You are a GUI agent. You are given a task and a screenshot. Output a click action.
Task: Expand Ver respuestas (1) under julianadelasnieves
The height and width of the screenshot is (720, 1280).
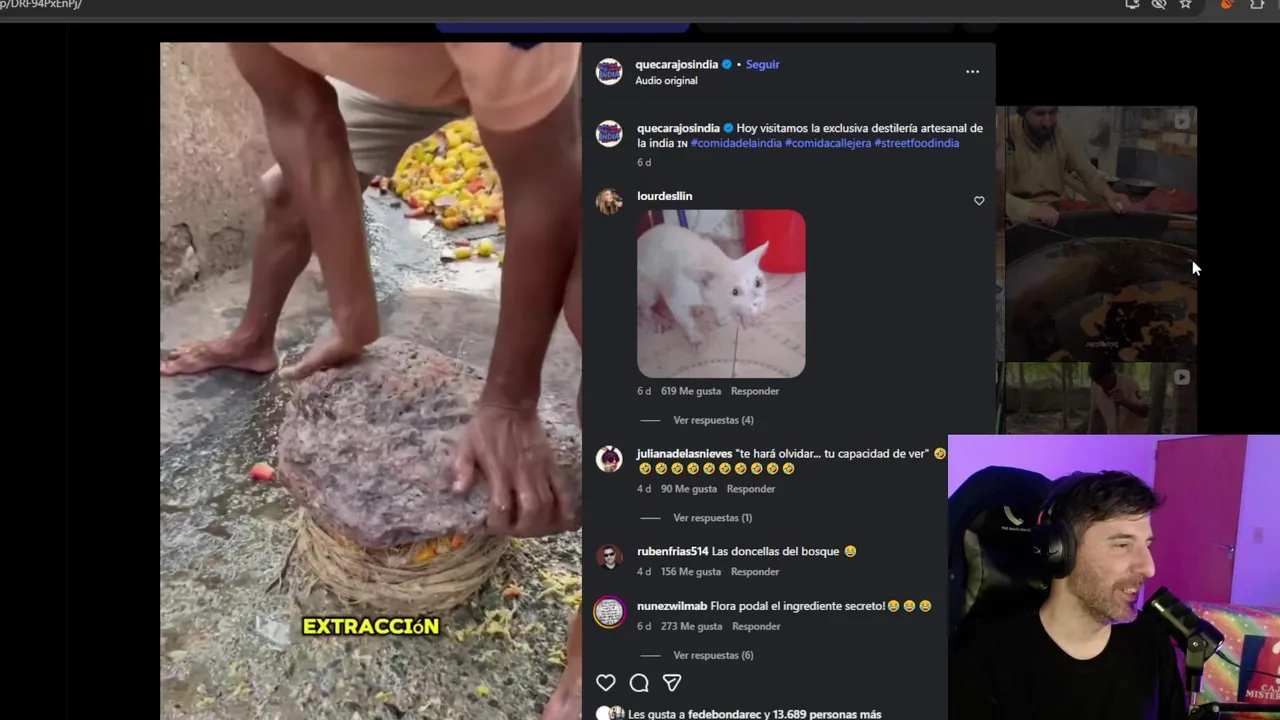(x=712, y=517)
